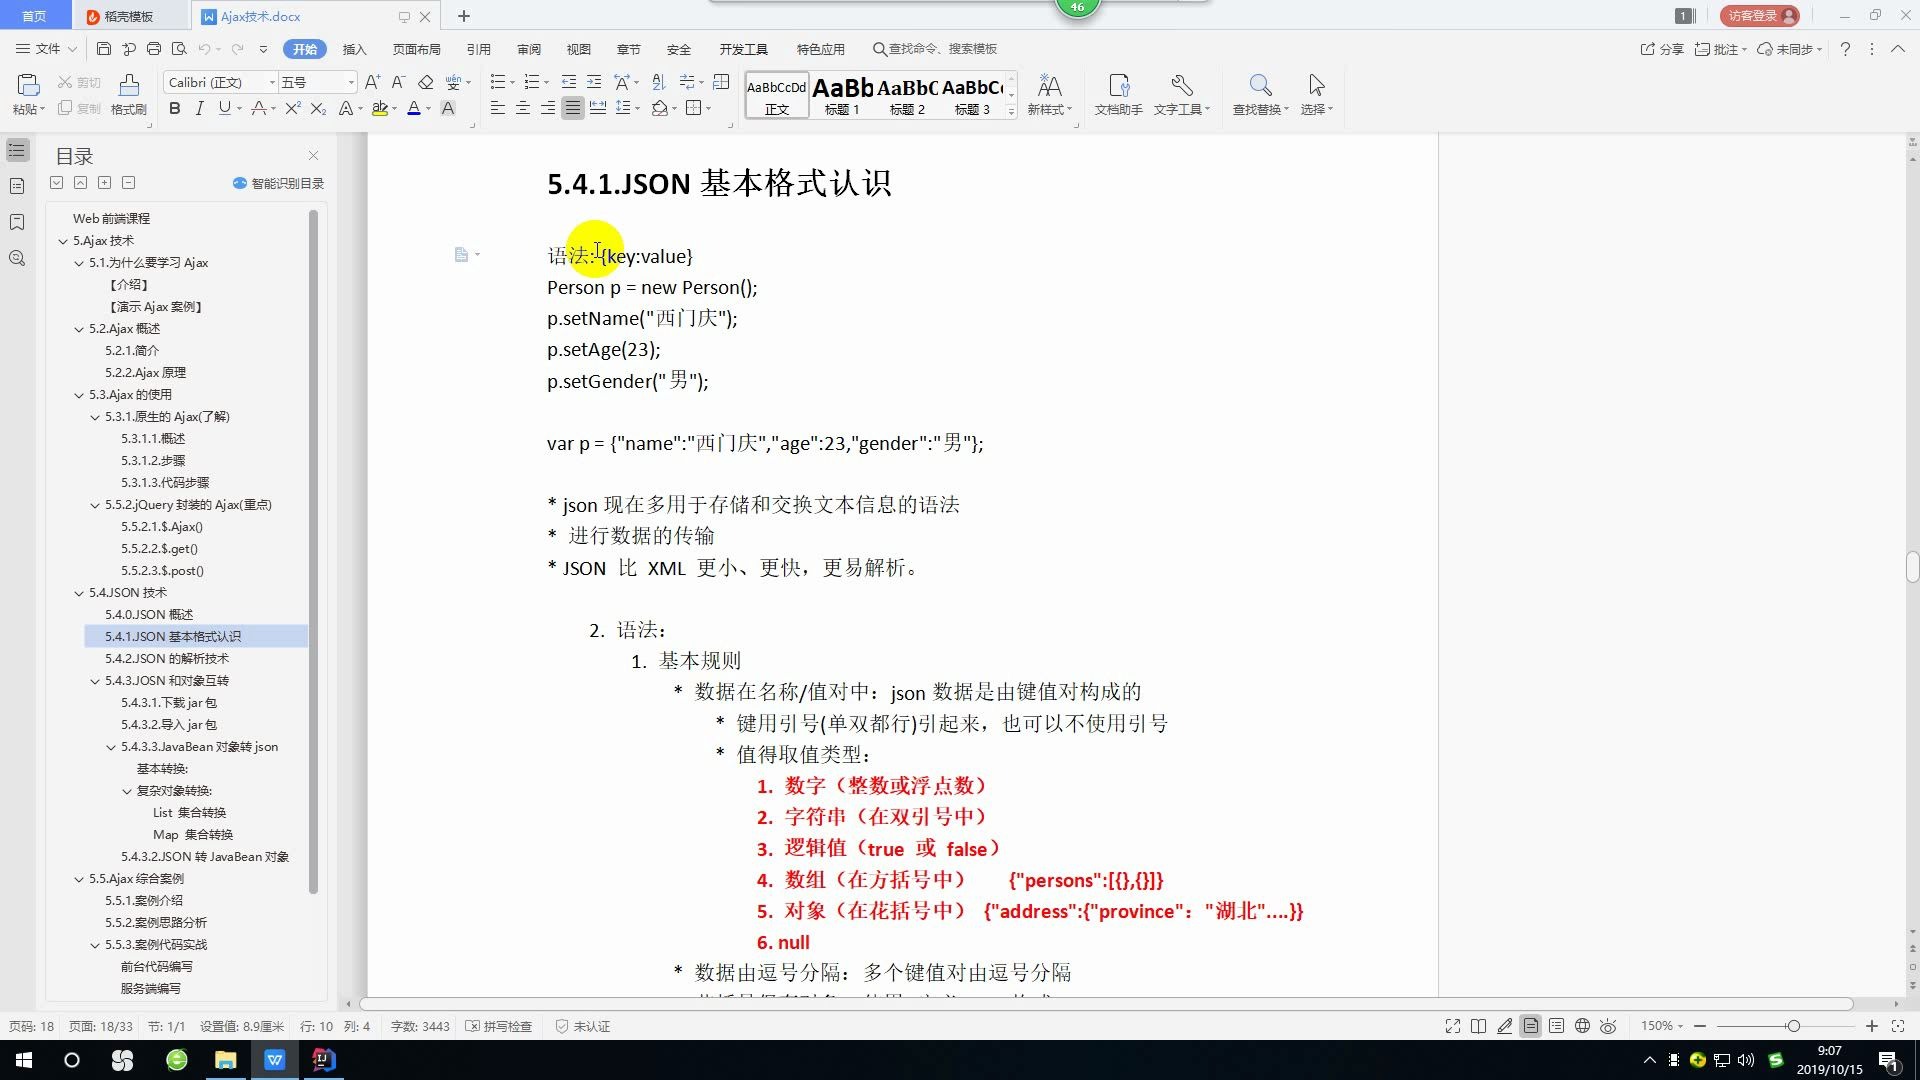Viewport: 1920px width, 1080px height.
Task: Toggle the table of contents pane icon in sidebar
Action: pos(17,150)
